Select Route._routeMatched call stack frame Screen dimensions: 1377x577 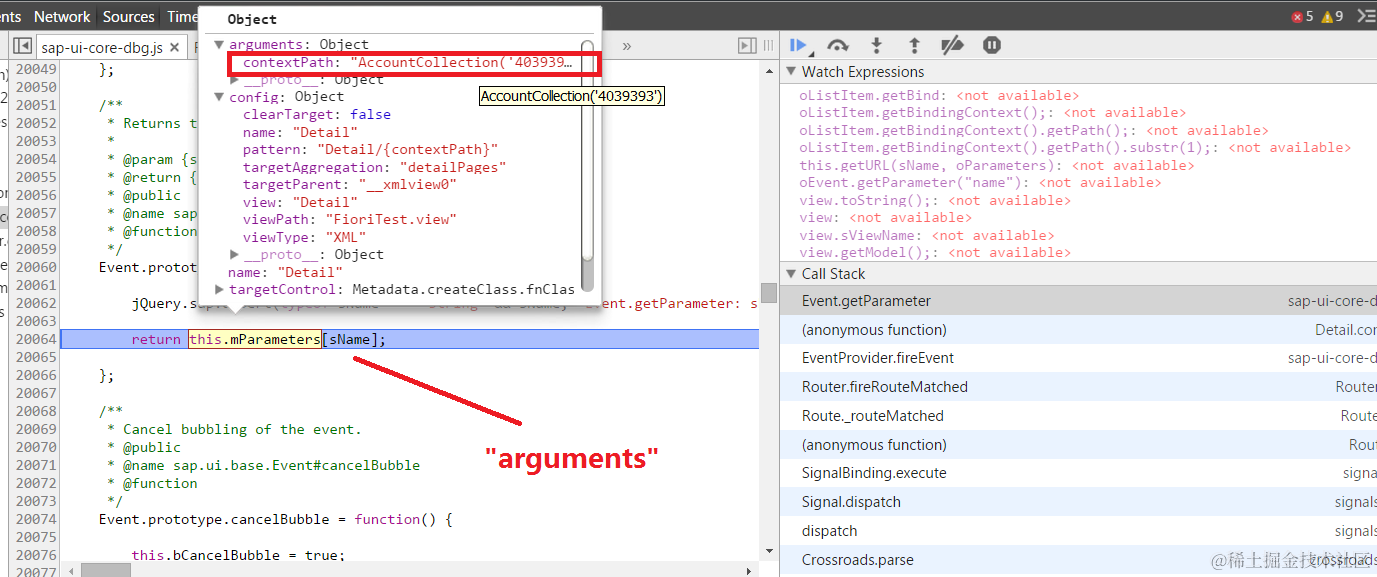[1078, 416]
